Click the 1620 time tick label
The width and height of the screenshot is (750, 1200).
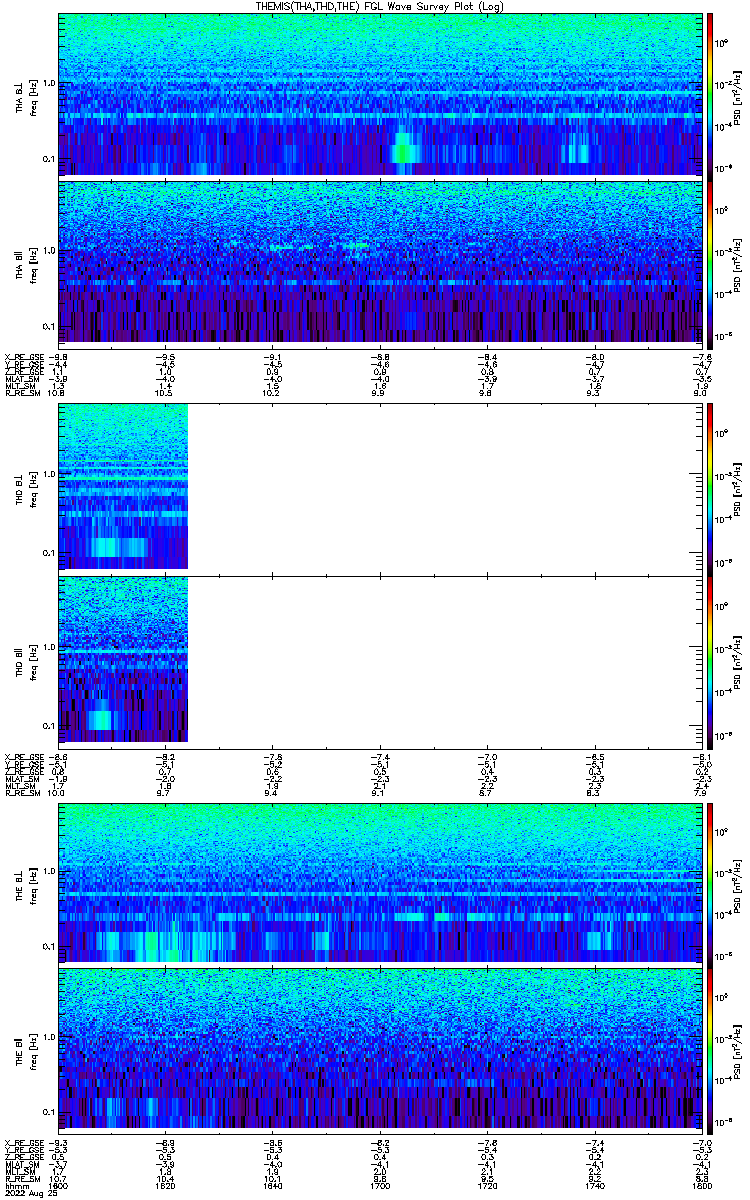point(165,1185)
